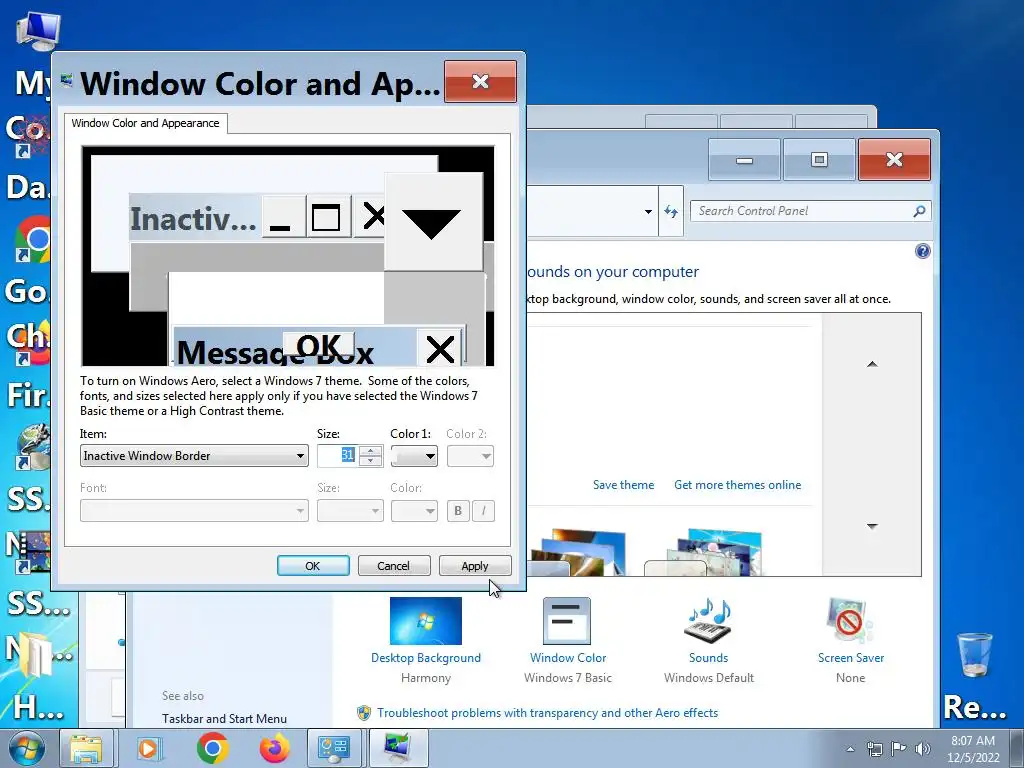This screenshot has height=768, width=1024.
Task: Click the Save theme link
Action: click(x=623, y=485)
